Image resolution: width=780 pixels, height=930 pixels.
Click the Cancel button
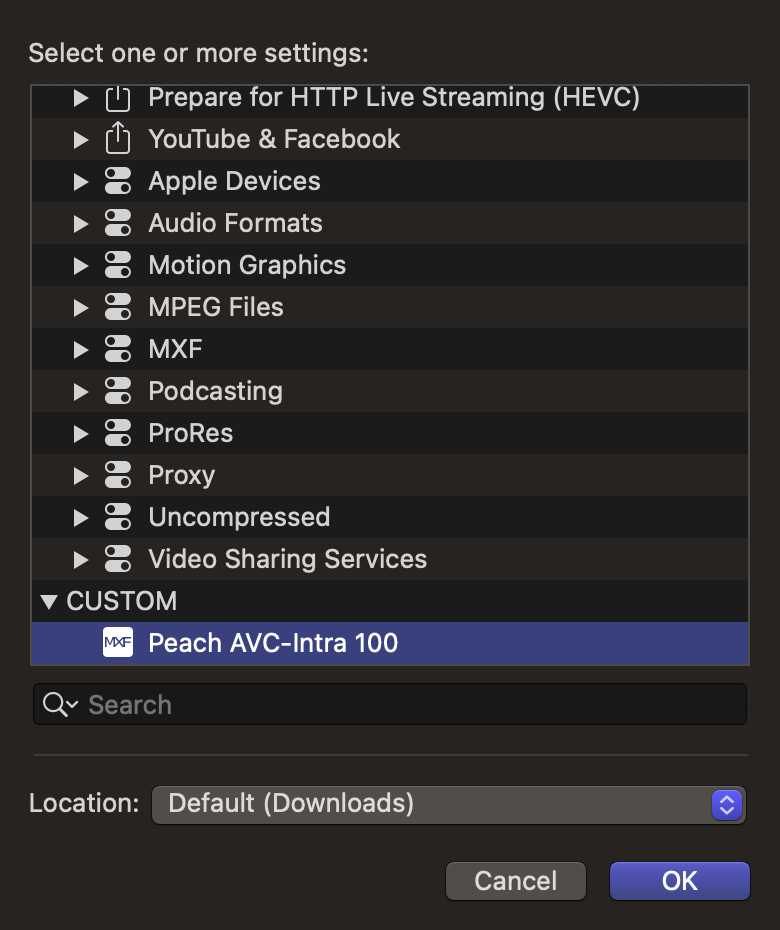[x=515, y=881]
